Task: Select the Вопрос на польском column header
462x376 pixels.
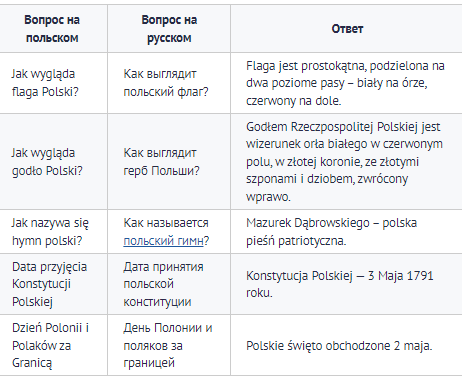Action: pyautogui.click(x=52, y=29)
